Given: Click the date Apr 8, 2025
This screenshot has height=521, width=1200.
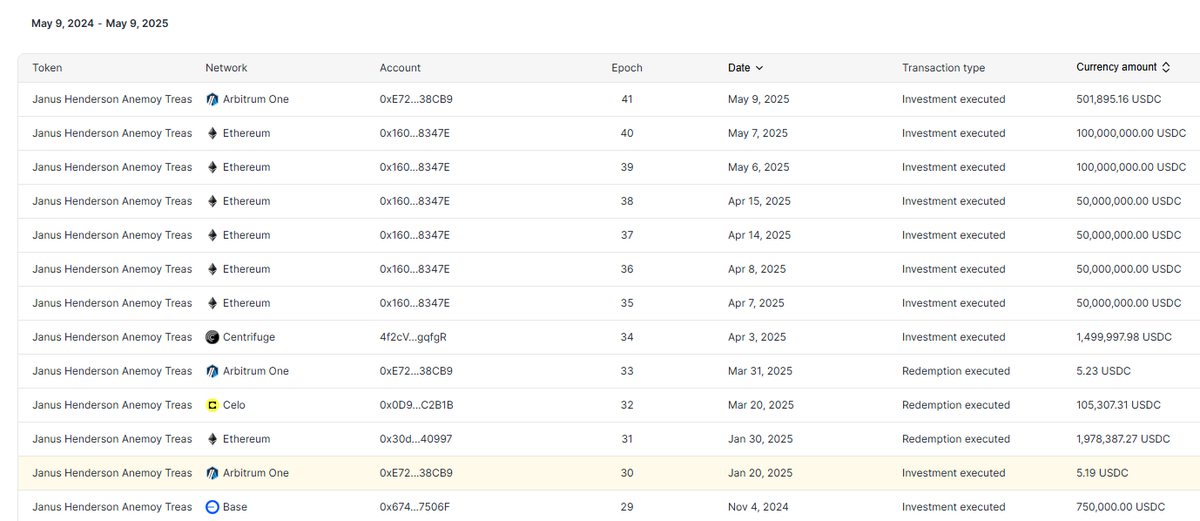Looking at the screenshot, I should pos(757,270).
